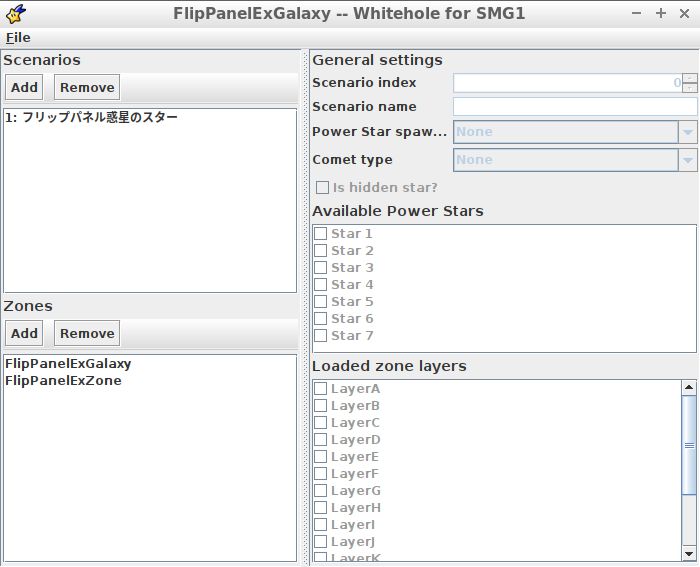This screenshot has width=700, height=567.
Task: Enable the LayerI checkbox
Action: 321,524
